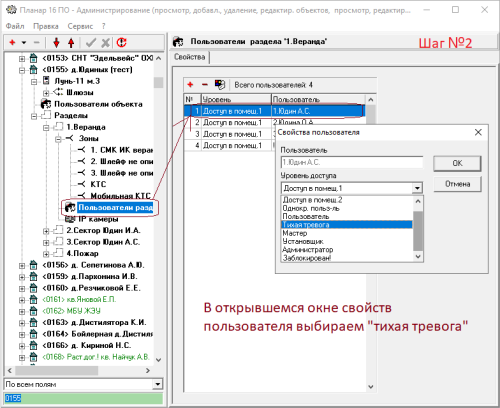The height and width of the screenshot is (408, 500).
Task: Open the Правка menu
Action: 46,26
